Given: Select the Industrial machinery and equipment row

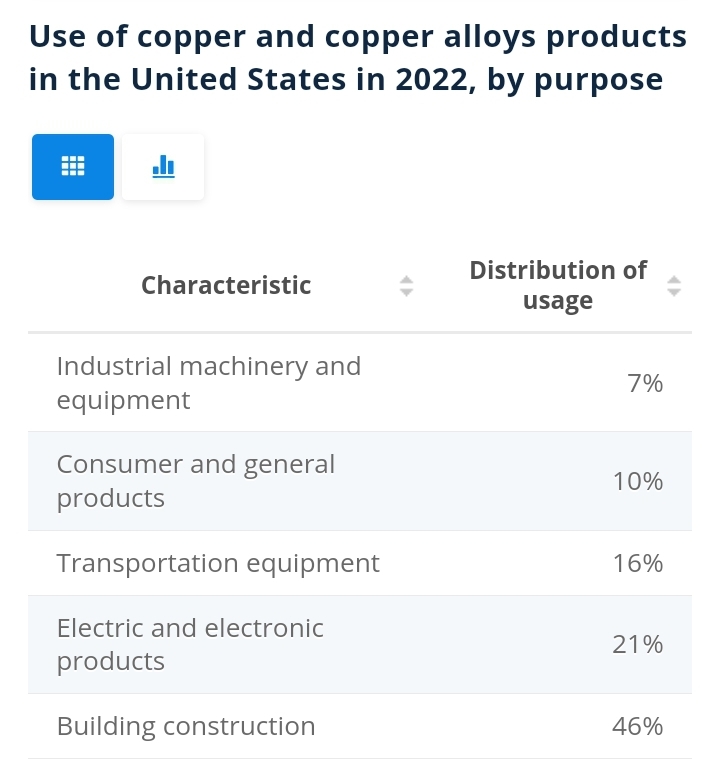Looking at the screenshot, I should tap(360, 383).
